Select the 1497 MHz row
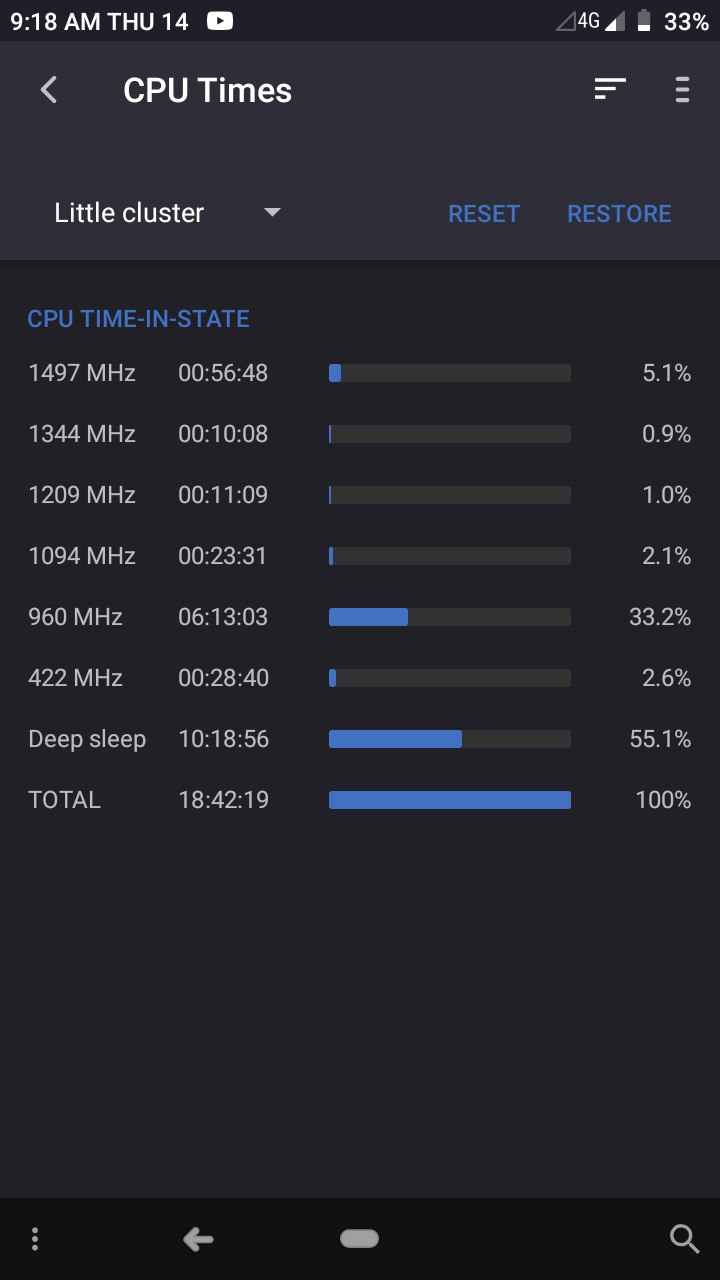Image resolution: width=720 pixels, height=1280 pixels. pos(360,373)
